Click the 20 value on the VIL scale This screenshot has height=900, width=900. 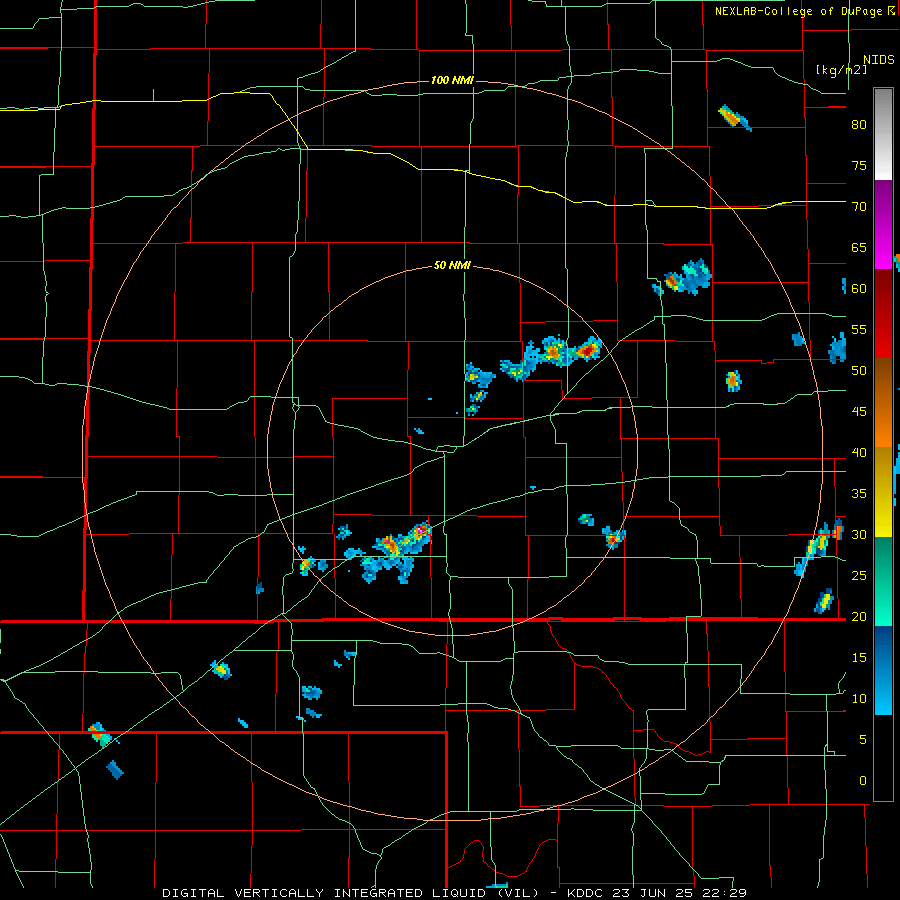point(859,617)
